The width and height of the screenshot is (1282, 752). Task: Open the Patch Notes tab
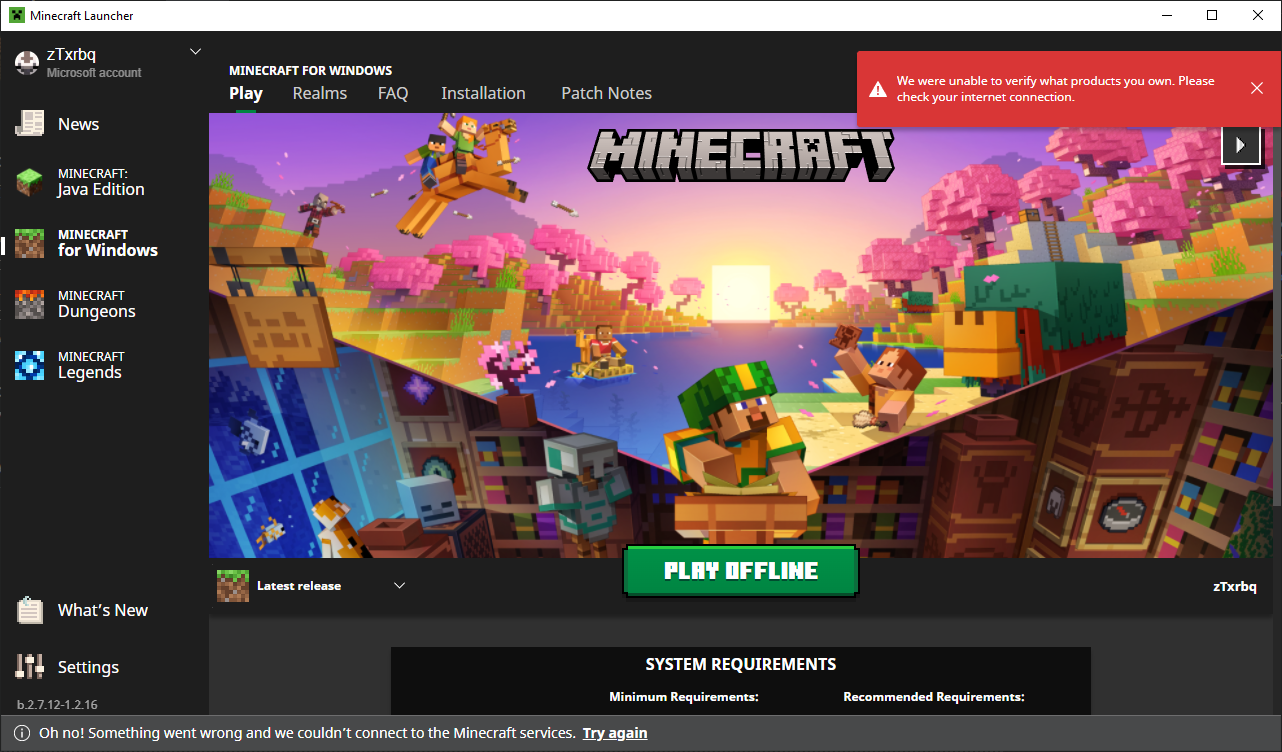[x=606, y=93]
